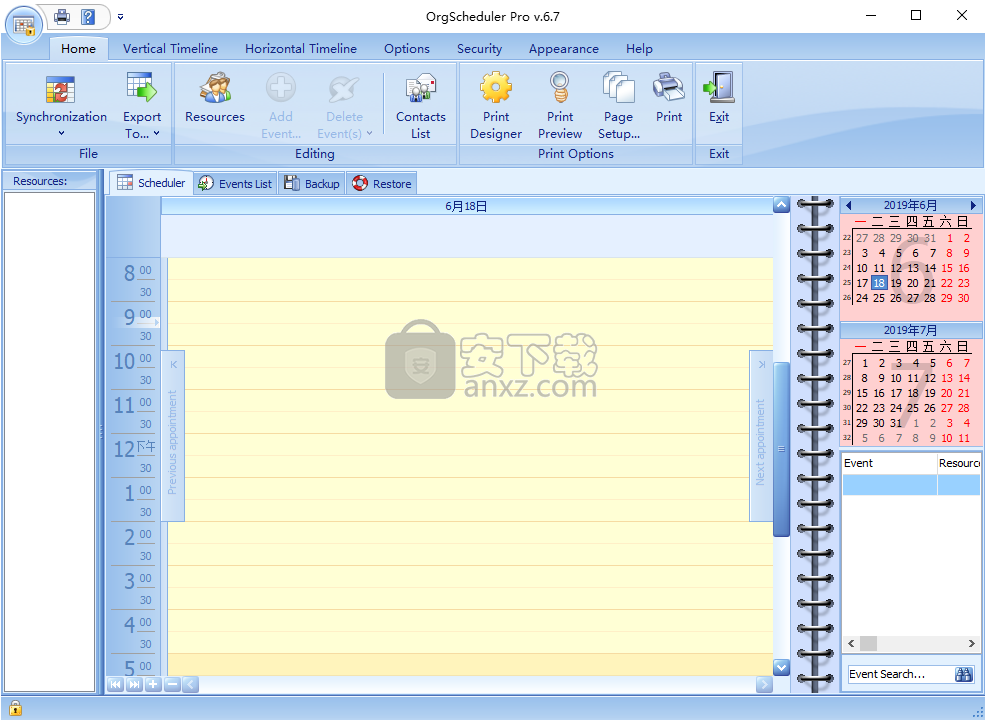This screenshot has width=986, height=721.
Task: Open the Resources editor
Action: click(215, 99)
